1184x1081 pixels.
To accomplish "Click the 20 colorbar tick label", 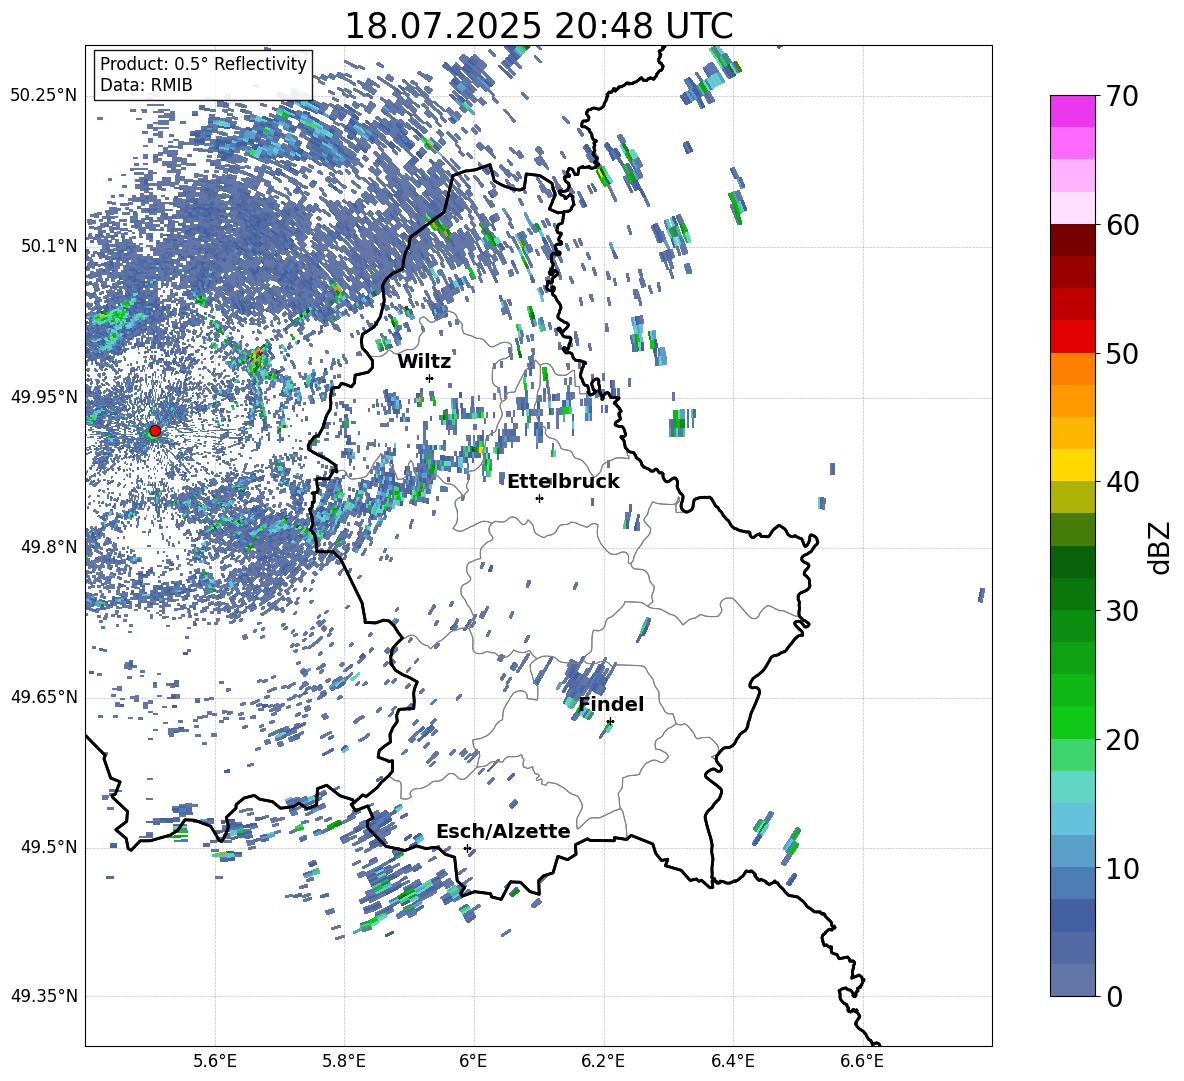I will [1123, 740].
